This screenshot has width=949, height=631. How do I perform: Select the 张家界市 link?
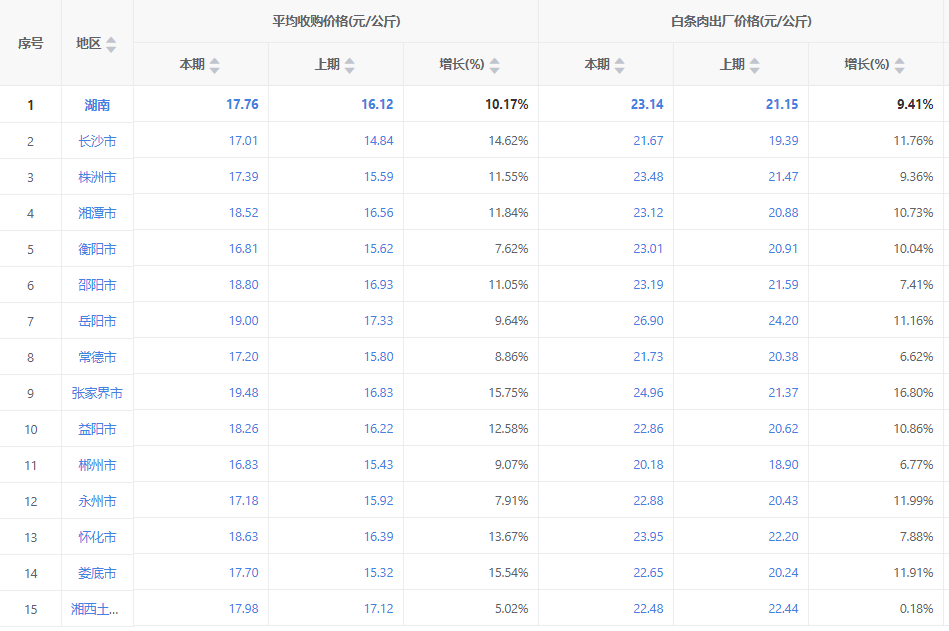coord(97,393)
